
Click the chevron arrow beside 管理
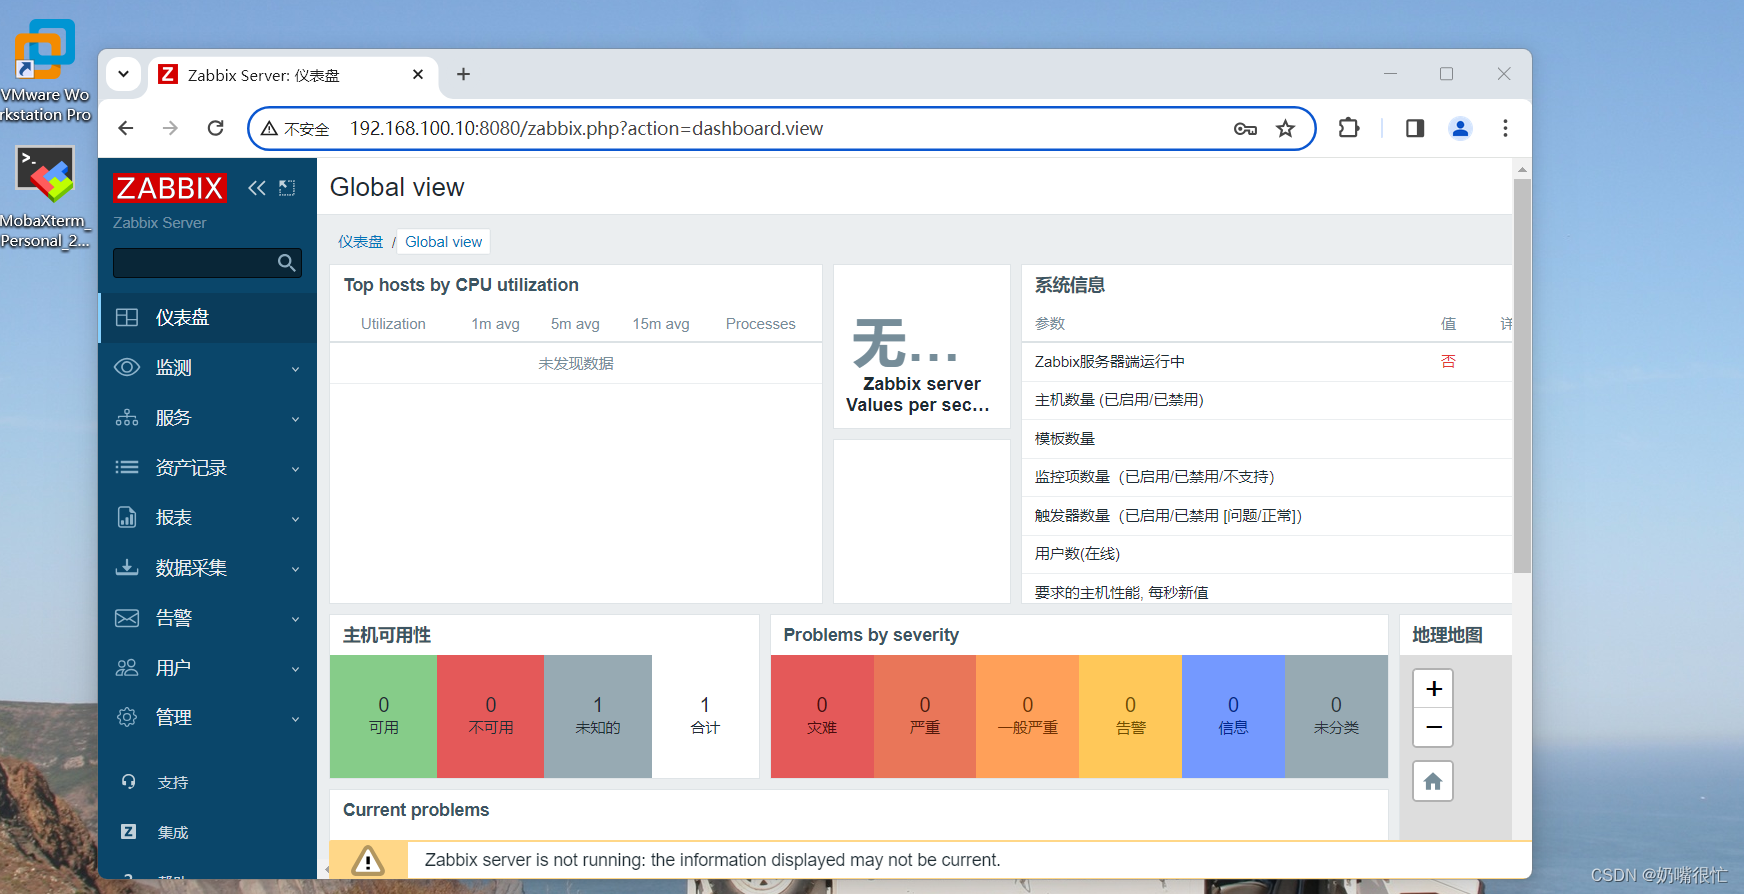[295, 719]
